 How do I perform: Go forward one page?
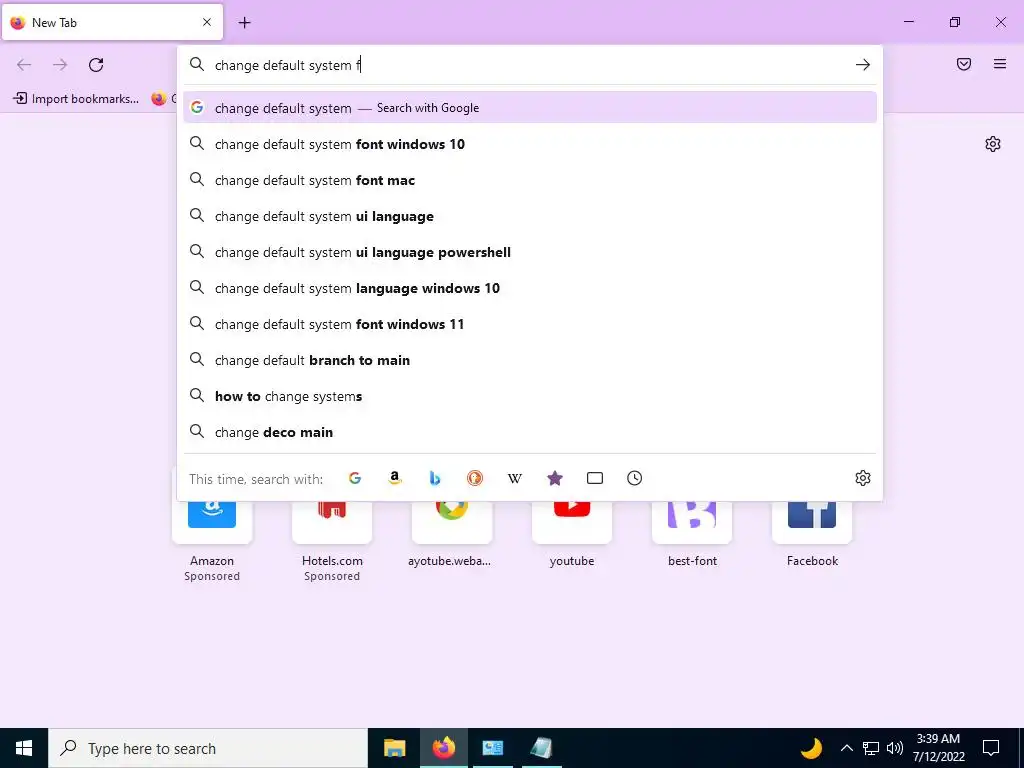[x=60, y=64]
